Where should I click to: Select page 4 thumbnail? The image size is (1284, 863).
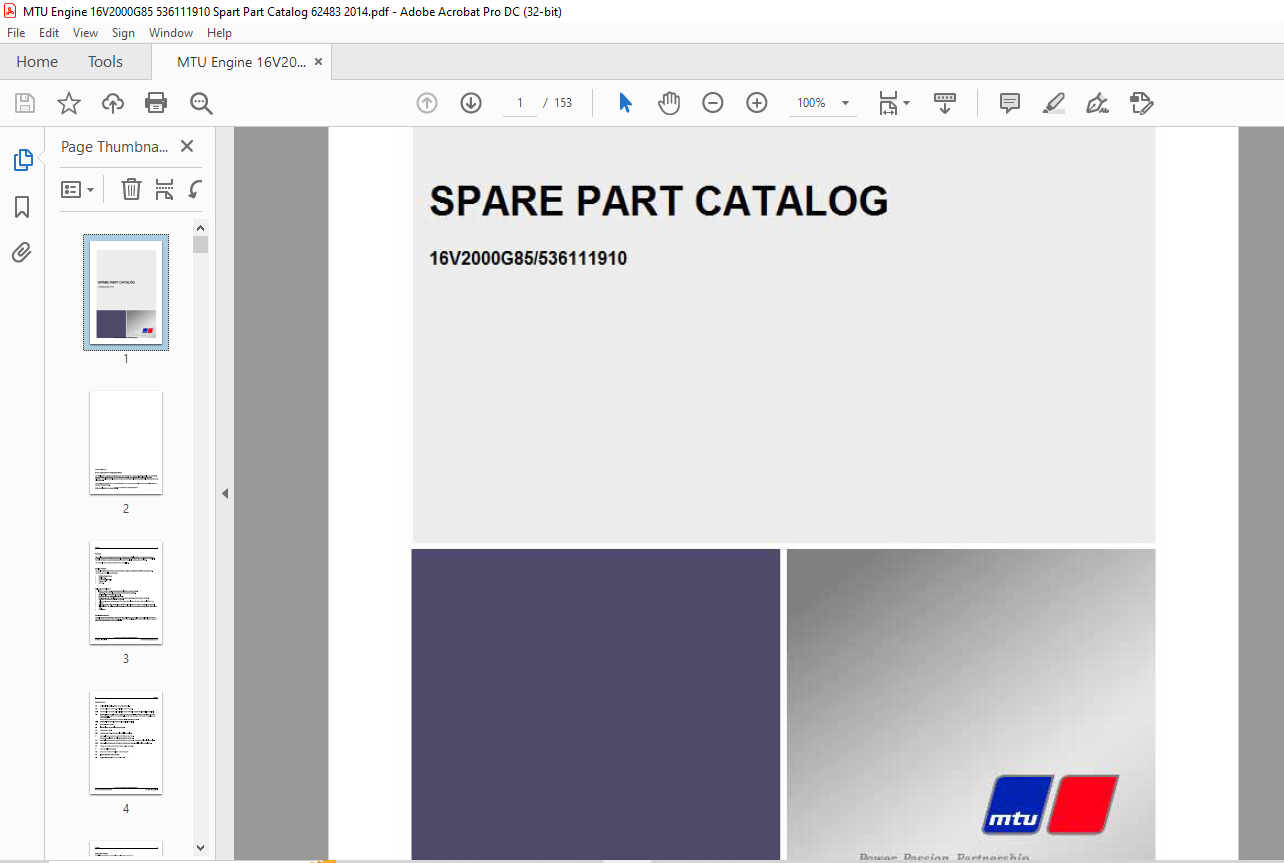(126, 742)
